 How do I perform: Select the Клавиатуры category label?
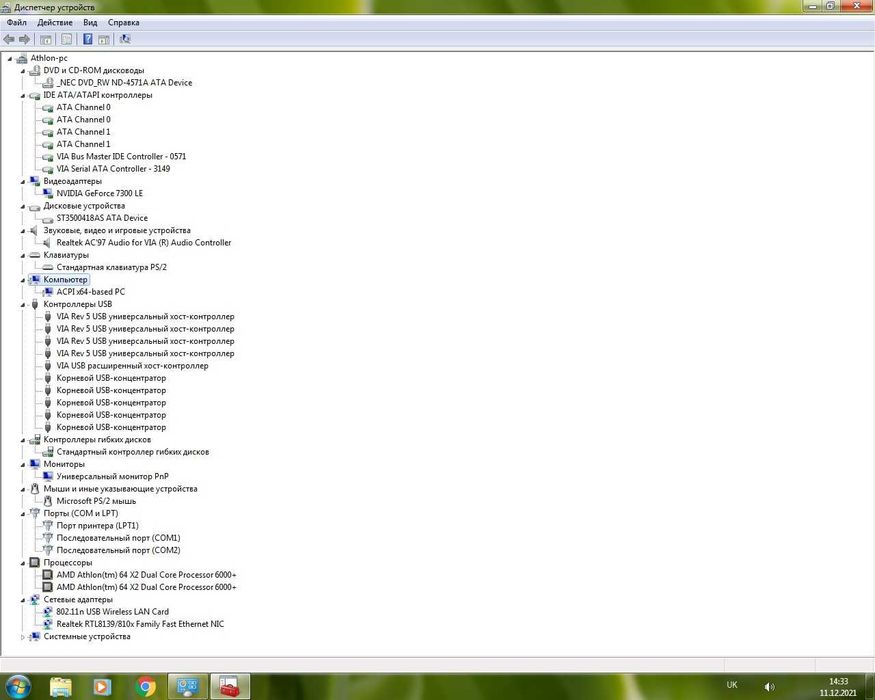[x=66, y=255]
